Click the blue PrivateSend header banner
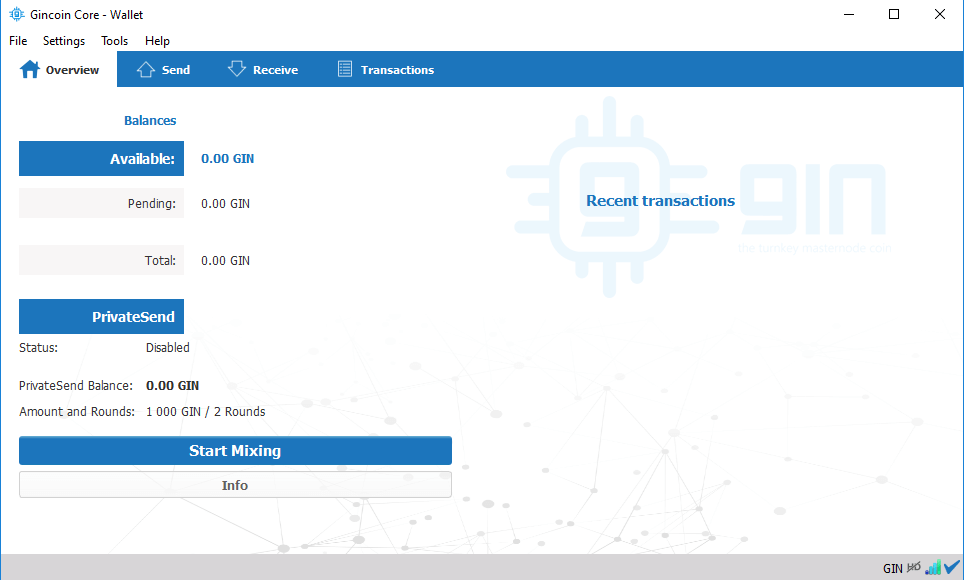Image resolution: width=964 pixels, height=580 pixels. click(101, 316)
